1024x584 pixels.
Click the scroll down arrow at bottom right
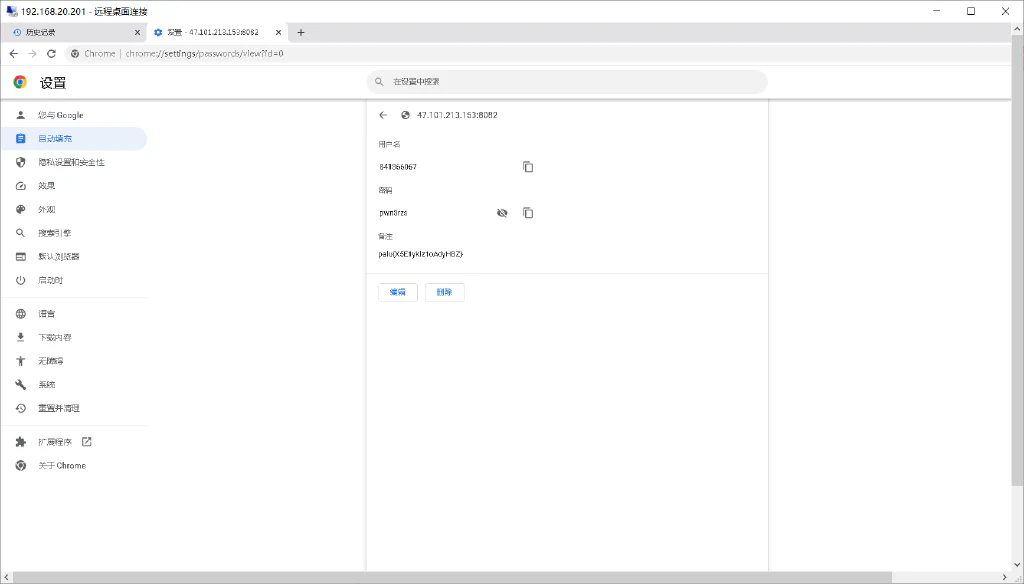click(x=1017, y=566)
